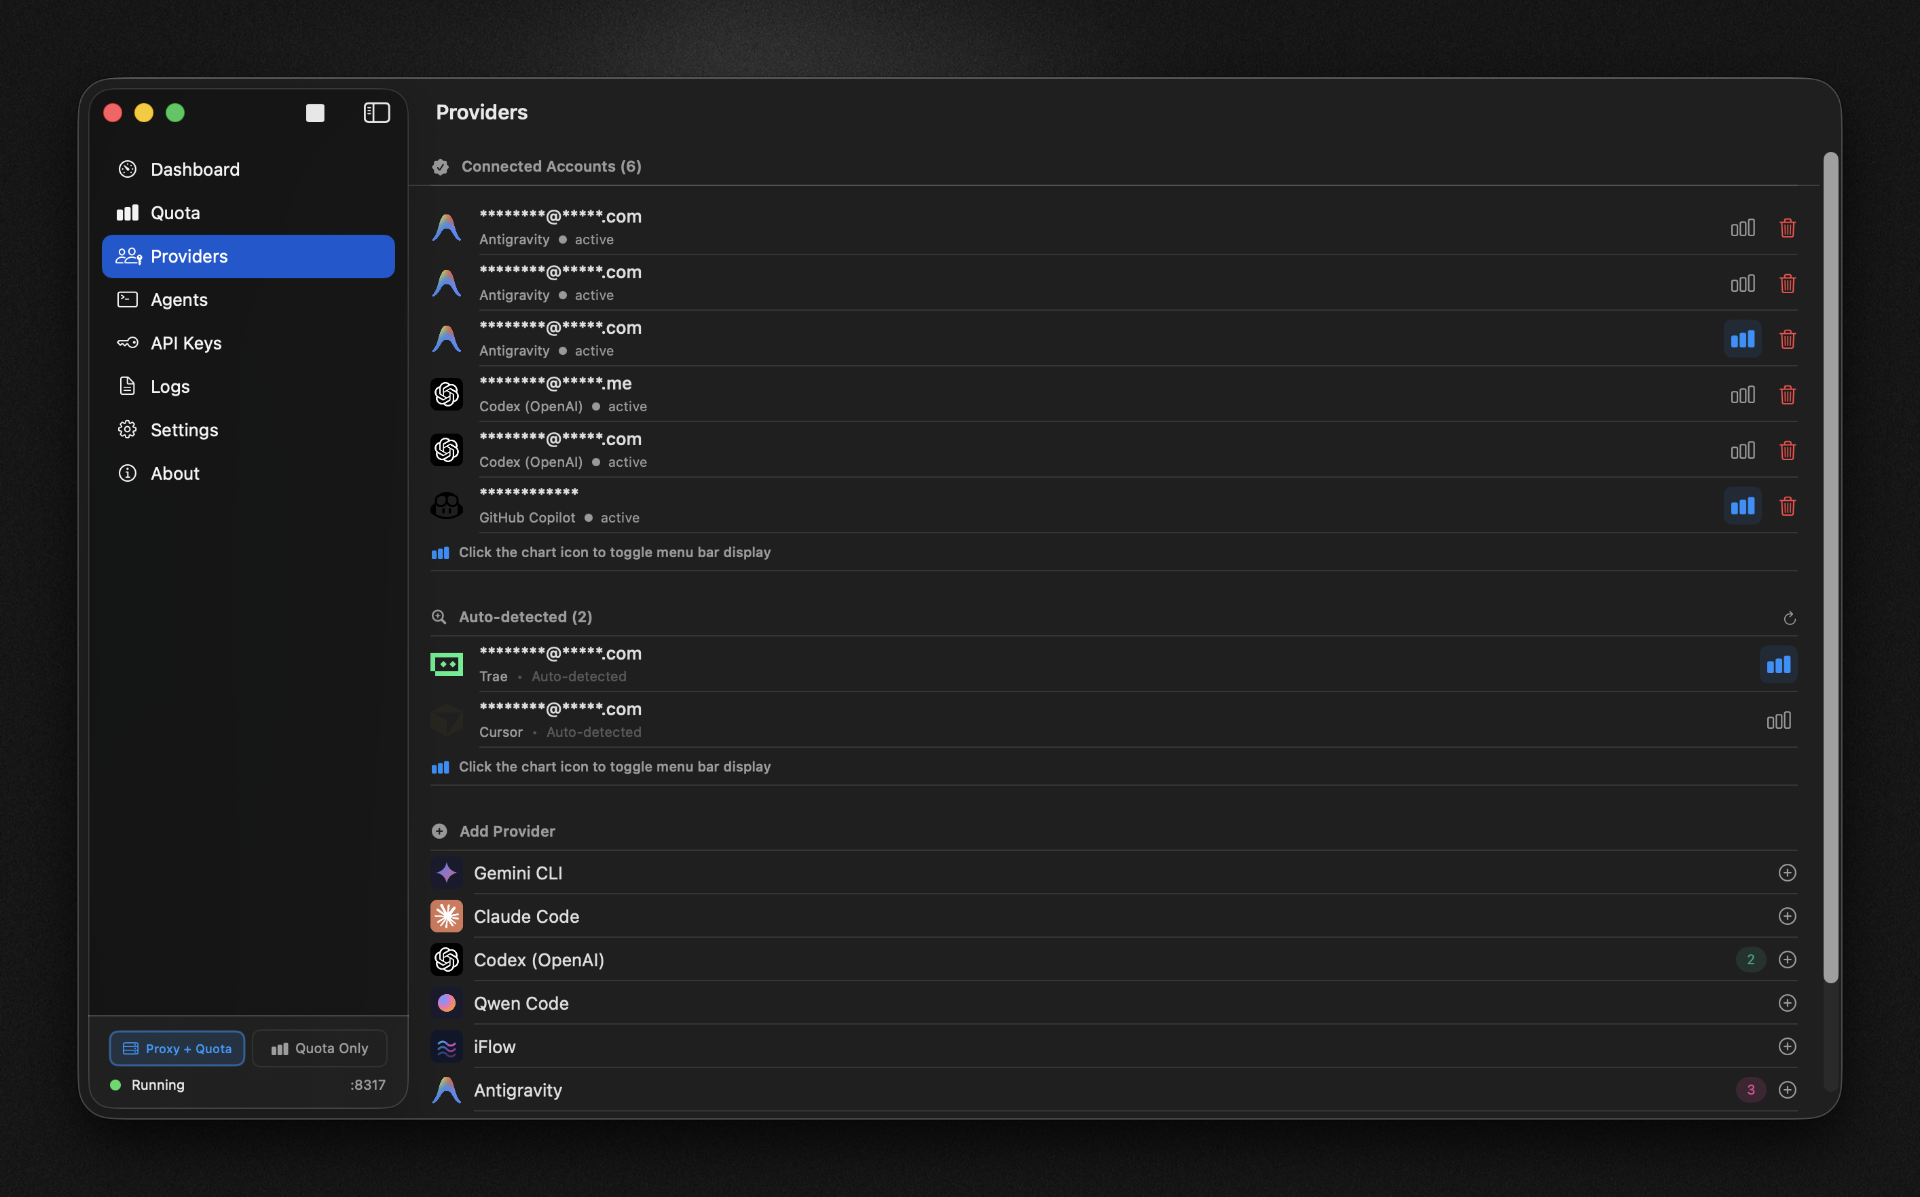Open the Agents sidebar item
This screenshot has width=1920, height=1197.
pos(179,300)
